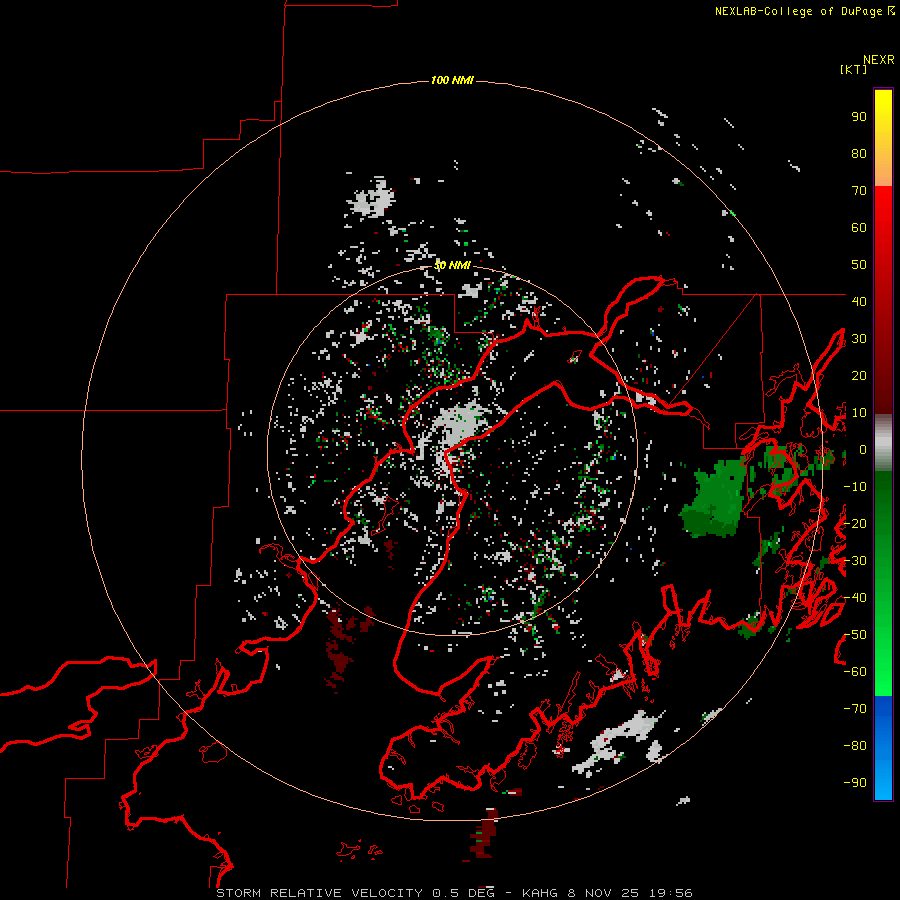Click the 10 tick label on the scale
The width and height of the screenshot is (900, 900).
[859, 413]
